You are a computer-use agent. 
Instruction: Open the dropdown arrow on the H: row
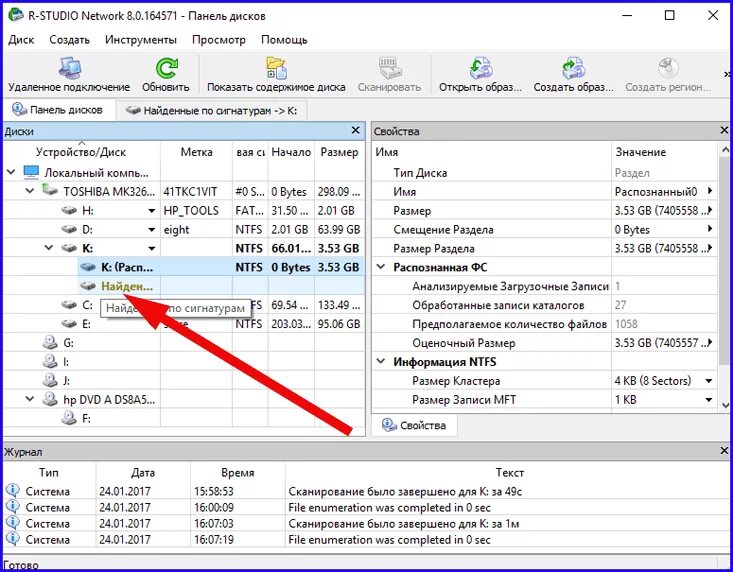151,211
